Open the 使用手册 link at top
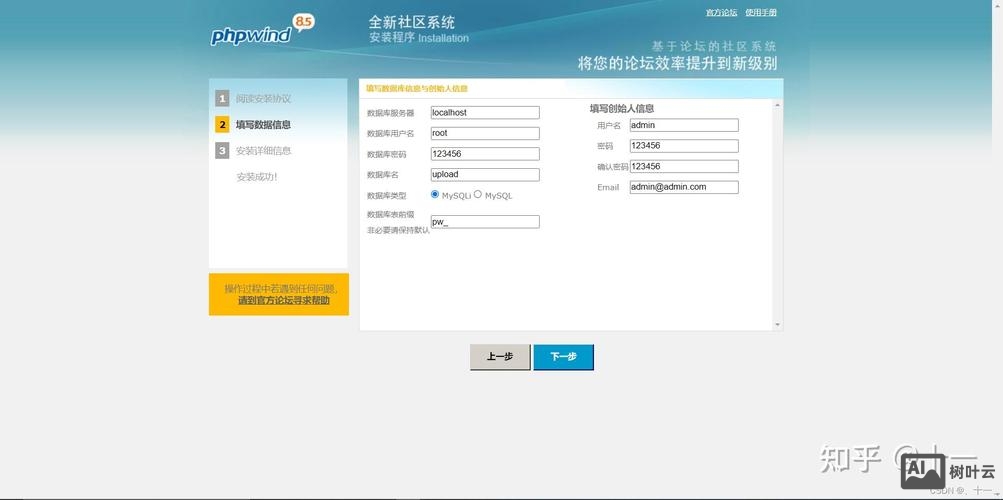This screenshot has height=500, width=1003. point(760,13)
